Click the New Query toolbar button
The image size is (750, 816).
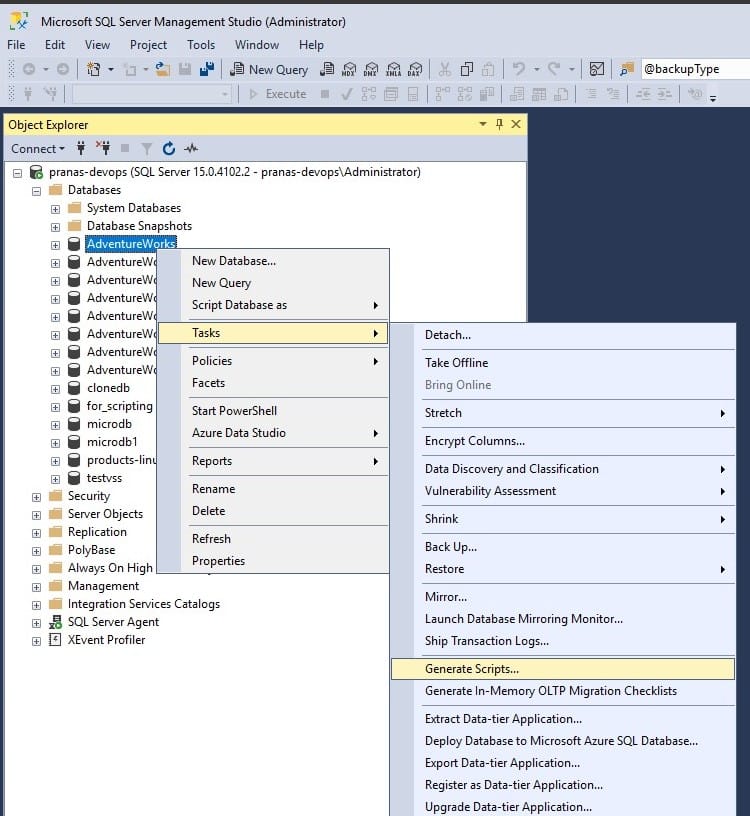point(269,69)
